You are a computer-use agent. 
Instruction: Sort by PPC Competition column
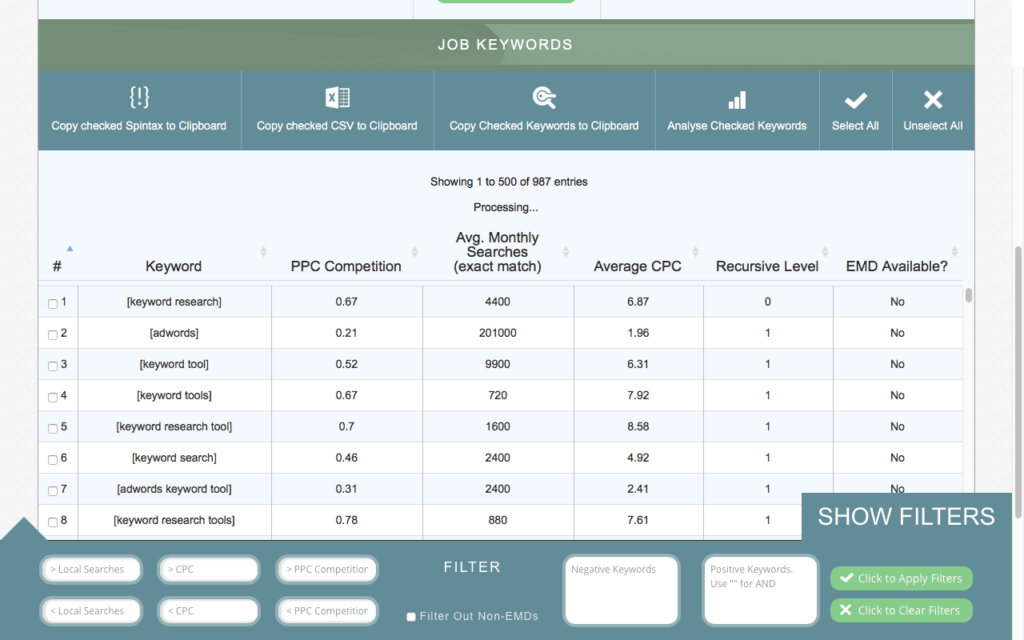tap(414, 251)
